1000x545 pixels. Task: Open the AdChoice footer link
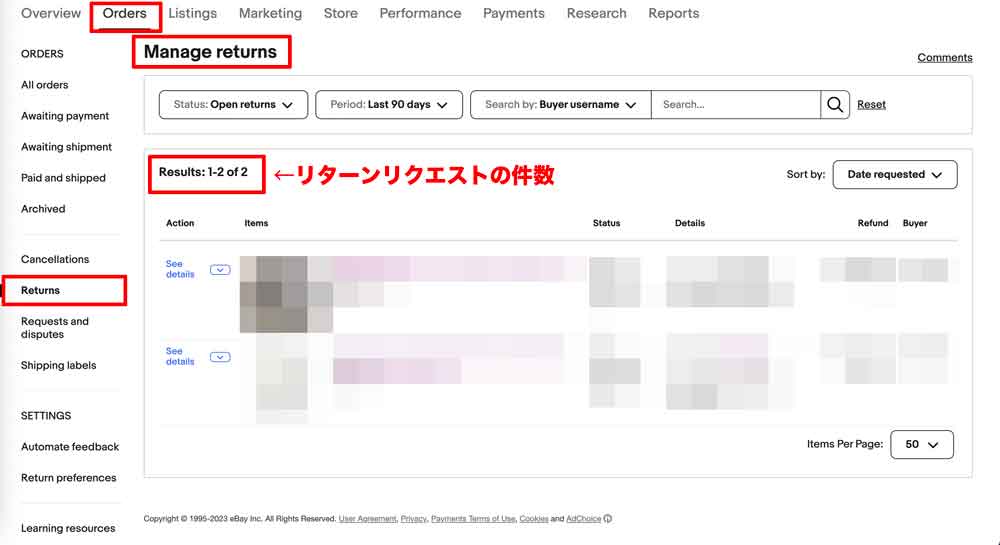click(x=584, y=519)
